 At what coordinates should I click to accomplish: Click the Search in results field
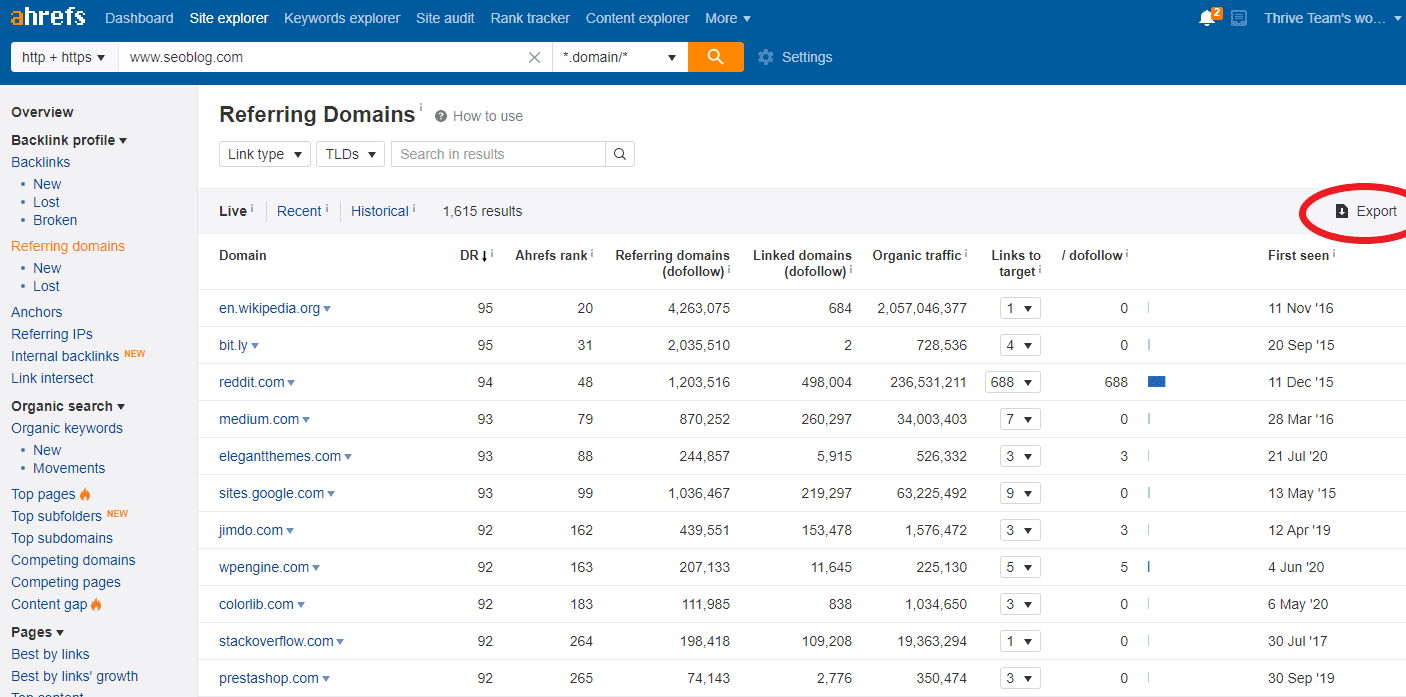coord(498,154)
